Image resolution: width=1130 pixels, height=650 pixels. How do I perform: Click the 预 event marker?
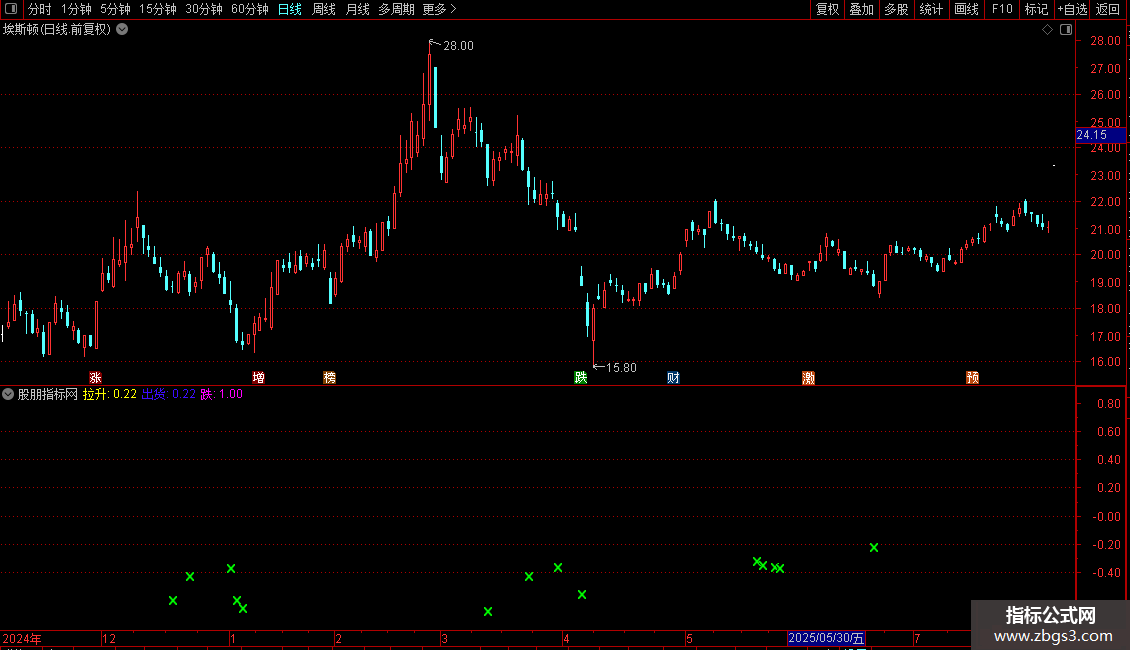pos(972,378)
